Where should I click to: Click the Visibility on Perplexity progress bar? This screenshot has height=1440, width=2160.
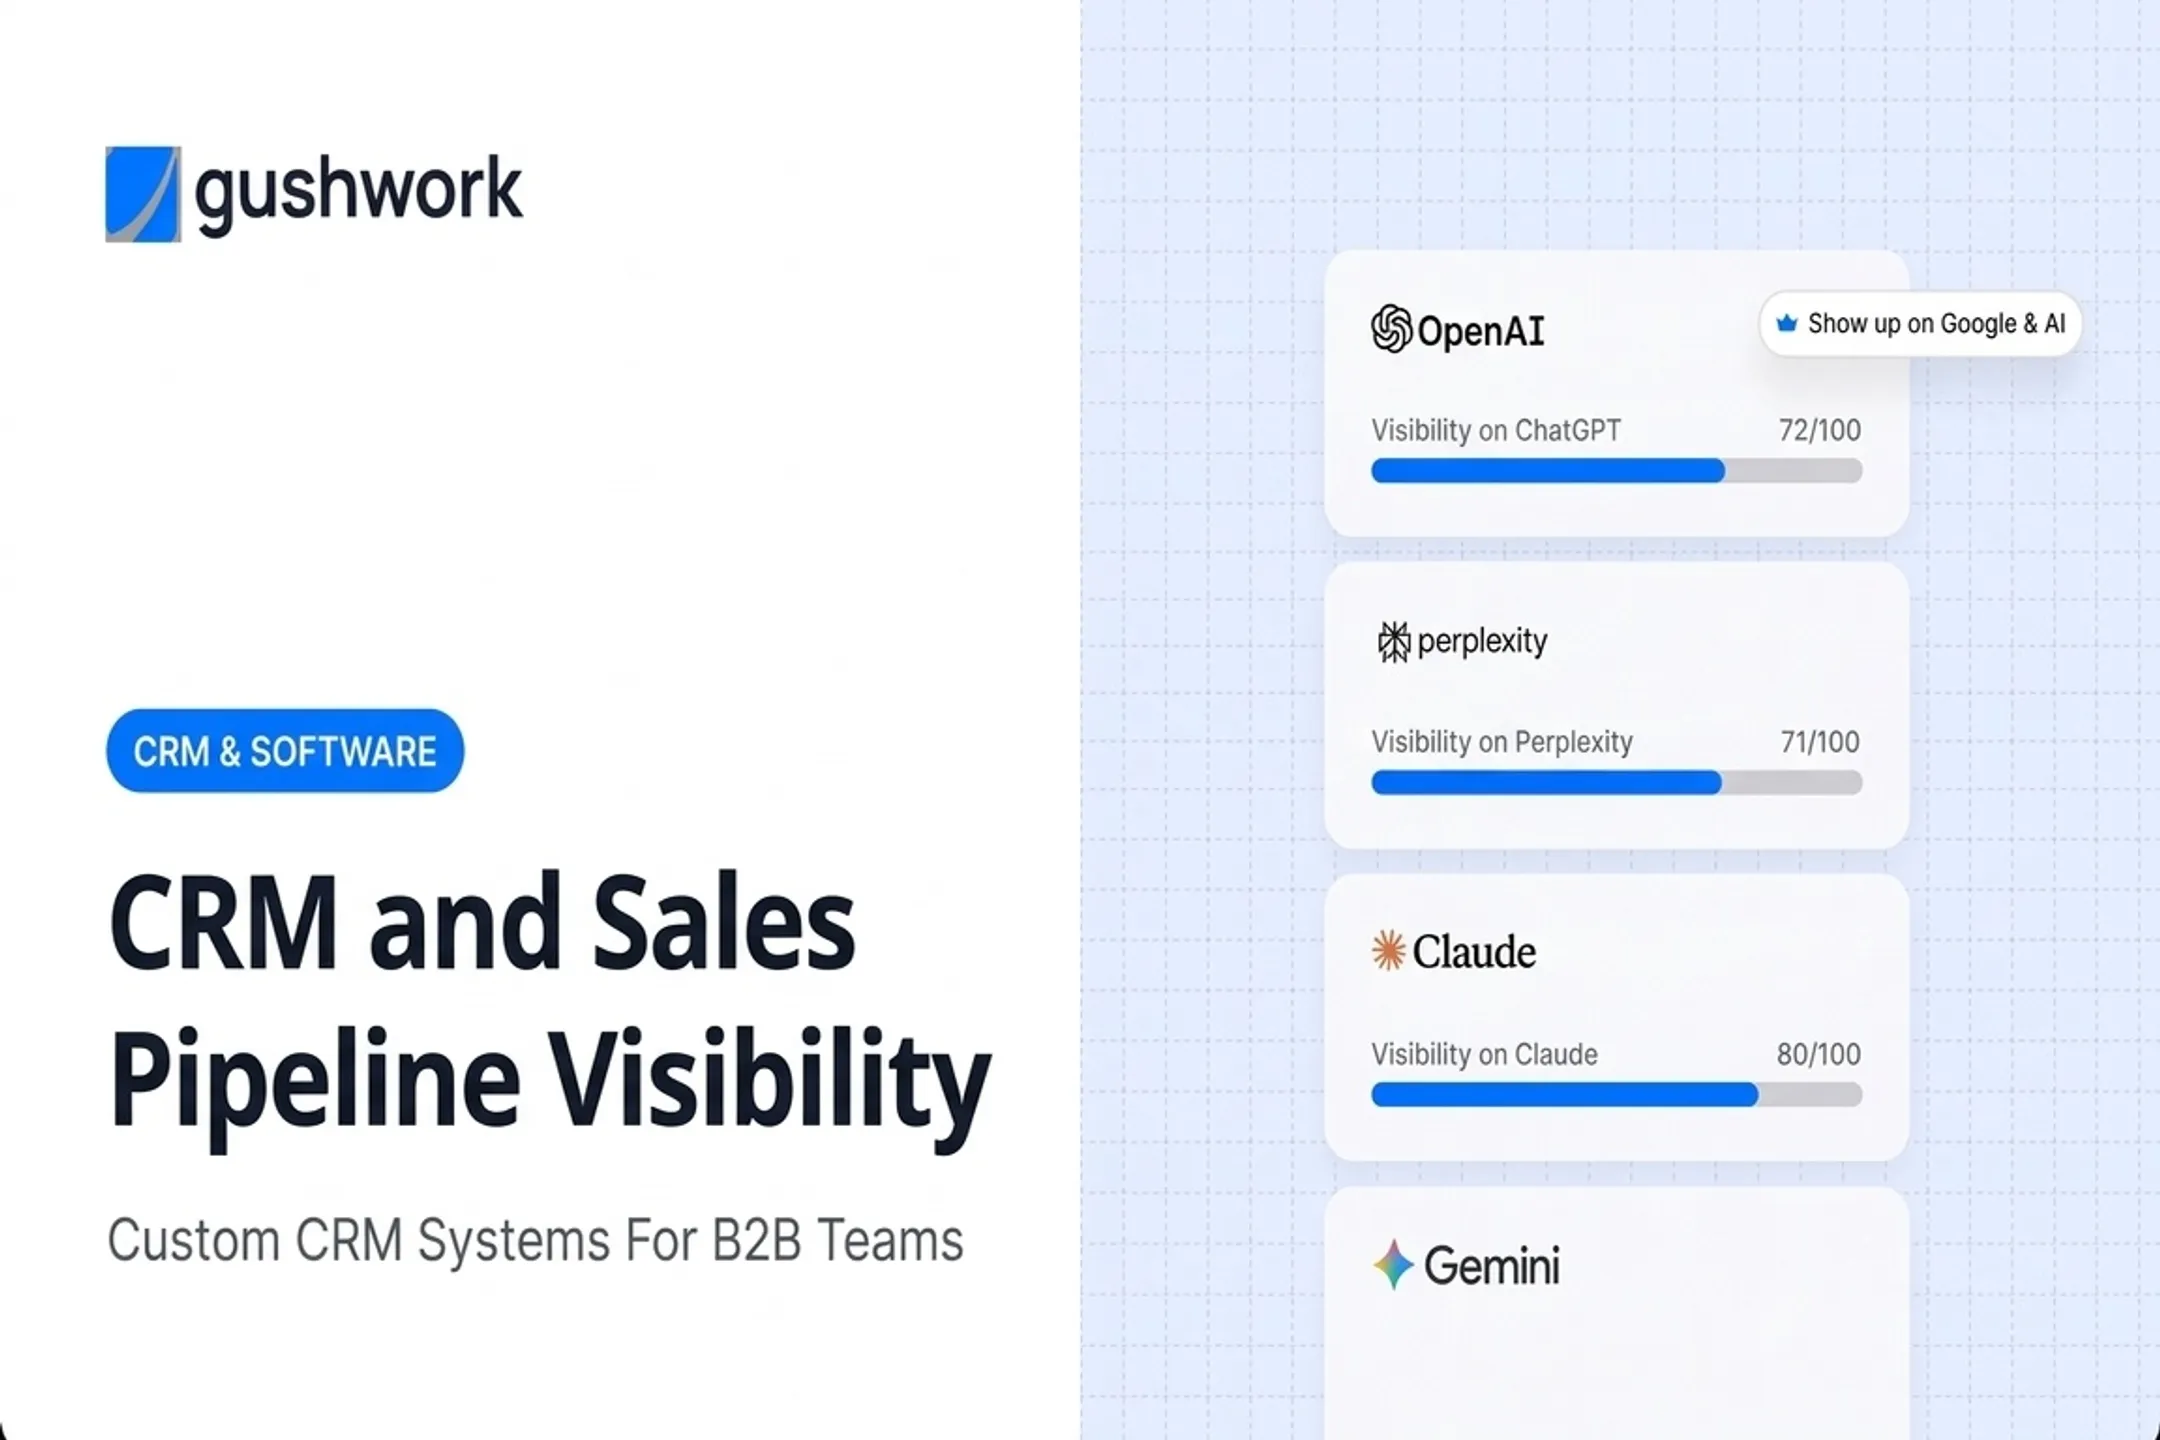[x=1616, y=783]
